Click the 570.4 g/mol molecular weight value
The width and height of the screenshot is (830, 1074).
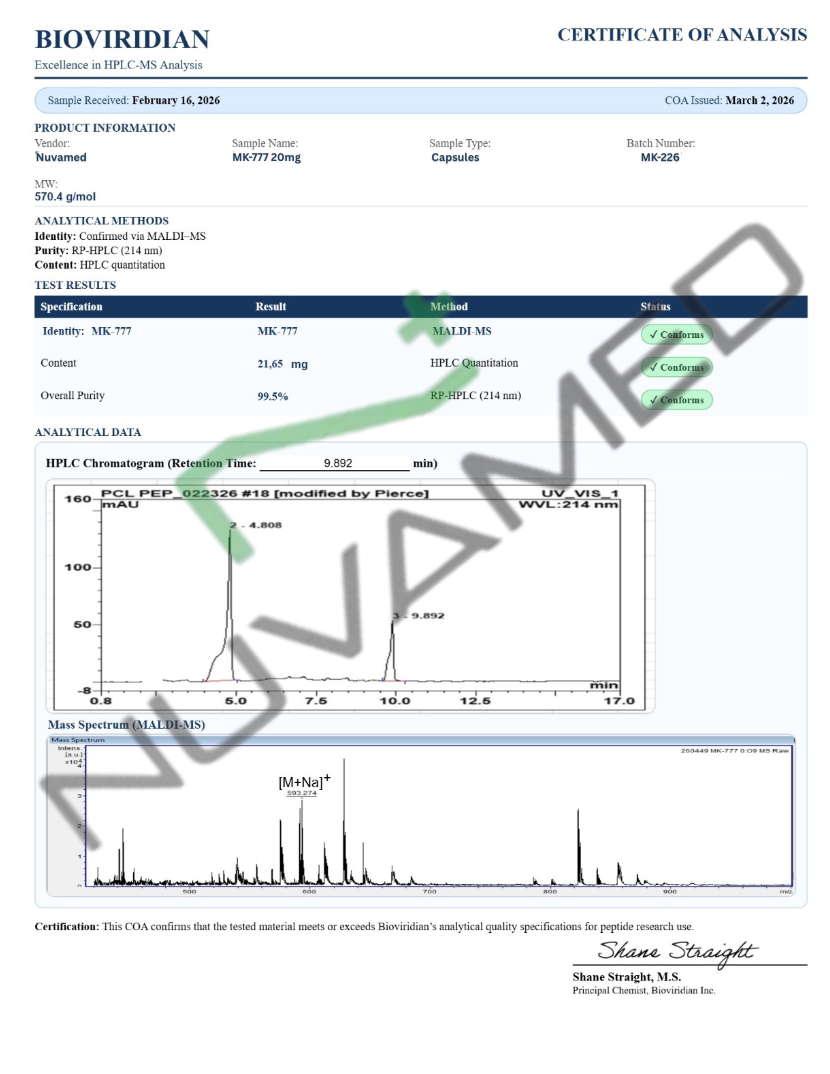65,197
